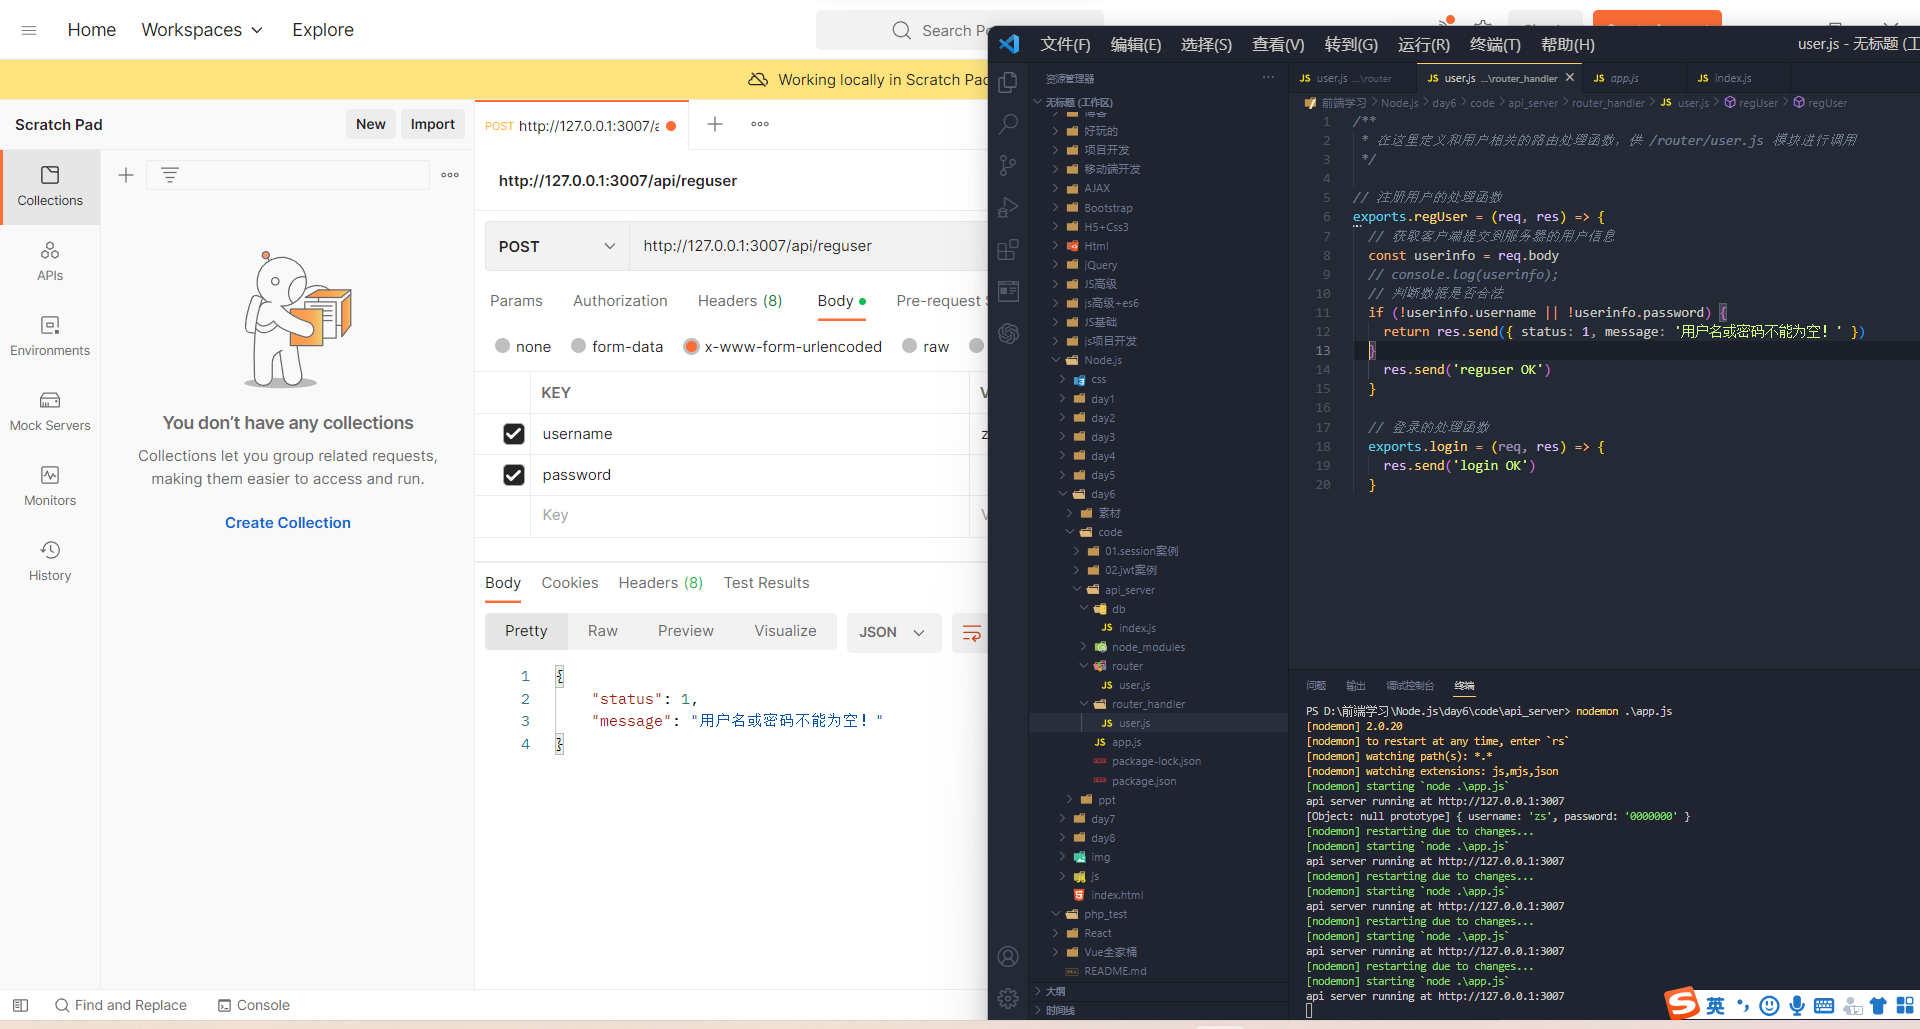1920x1029 pixels.
Task: Open package.json in the explorer
Action: click(x=1144, y=781)
